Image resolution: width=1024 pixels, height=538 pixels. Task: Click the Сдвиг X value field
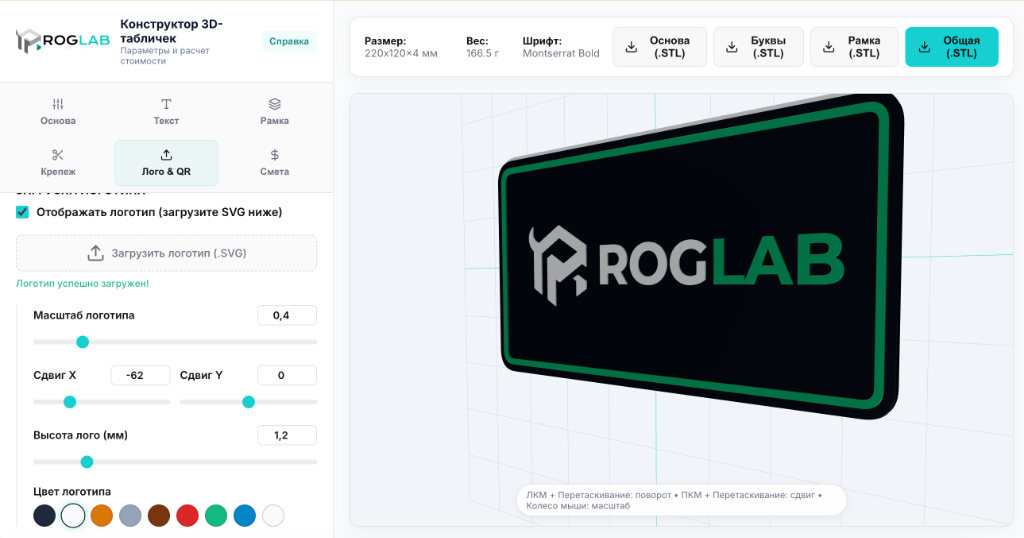tap(140, 375)
